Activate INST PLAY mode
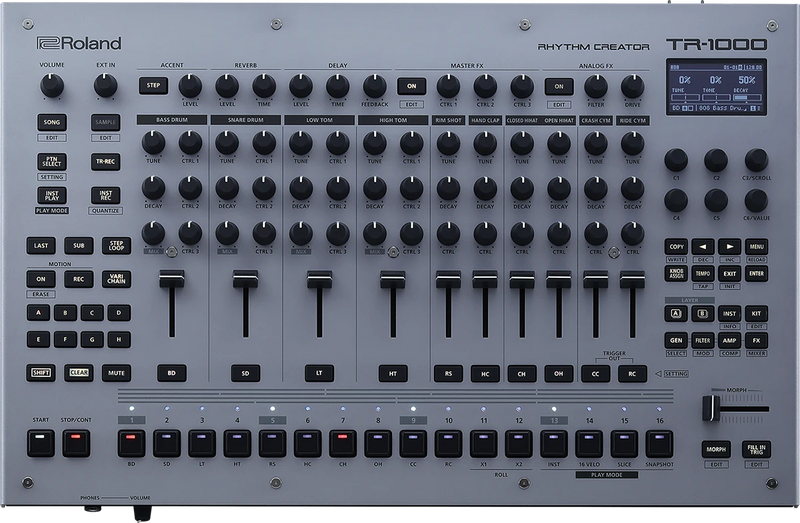Viewport: 800px width, 523px height. (52, 195)
